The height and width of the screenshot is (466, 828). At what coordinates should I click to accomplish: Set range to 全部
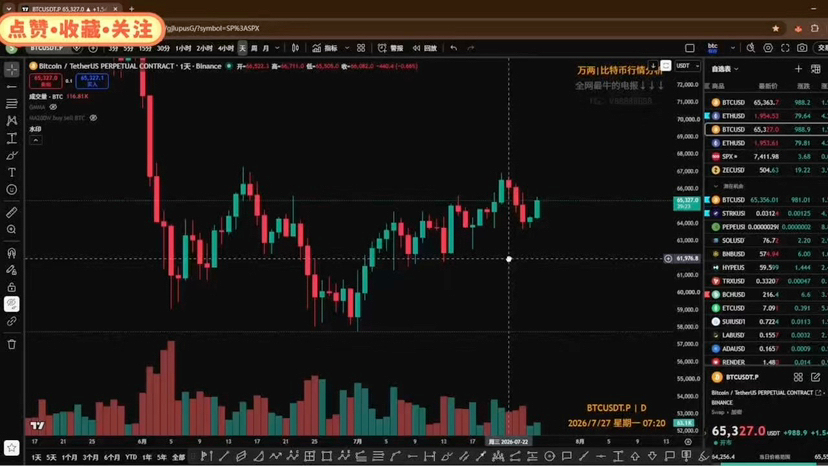[x=178, y=457]
